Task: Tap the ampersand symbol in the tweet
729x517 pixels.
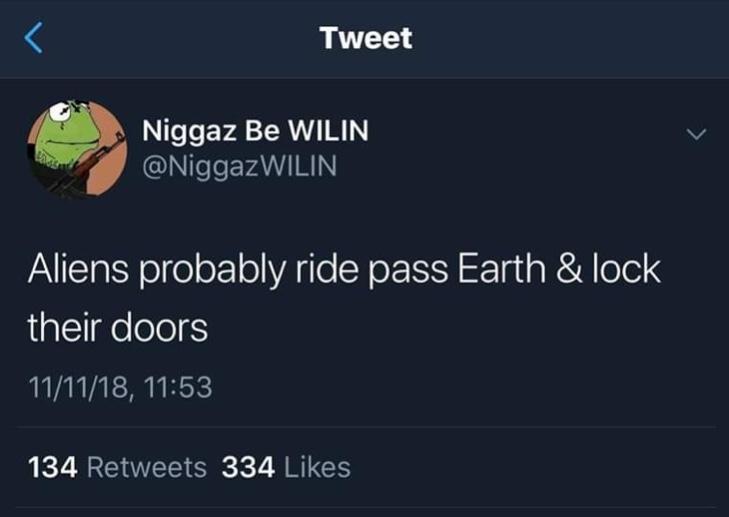Action: coord(569,269)
